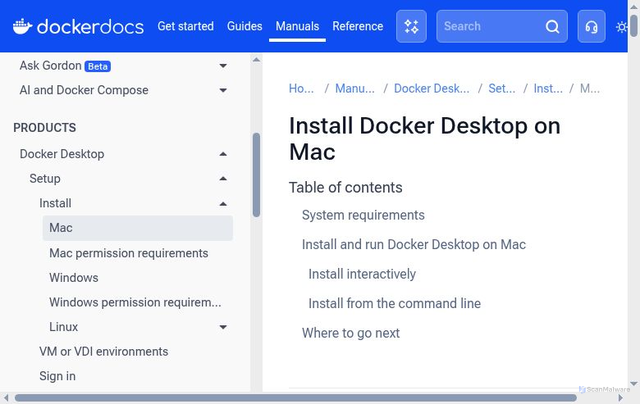The width and height of the screenshot is (640, 404).
Task: Click the search magnifier icon
Action: 552,27
